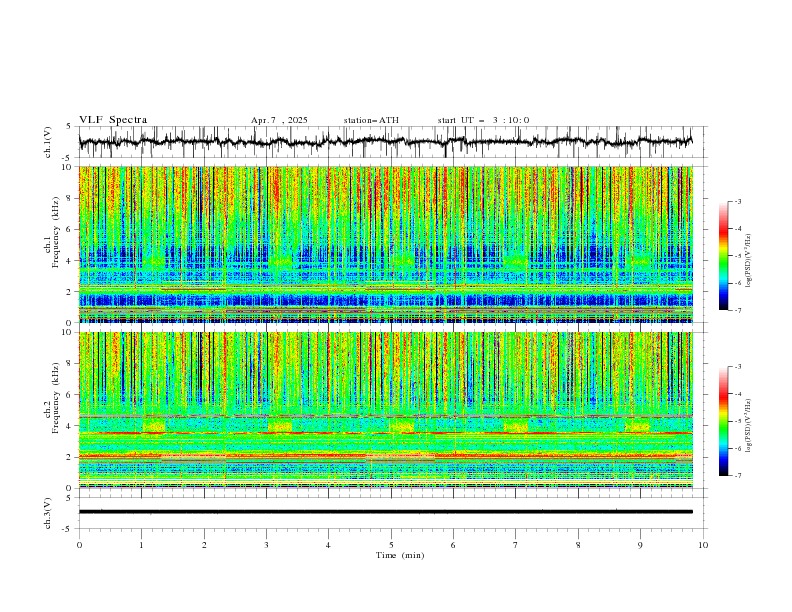Click the ch.1 PSD color scale bar
Viewport: 792px width, 612px height.
pyautogui.click(x=723, y=256)
